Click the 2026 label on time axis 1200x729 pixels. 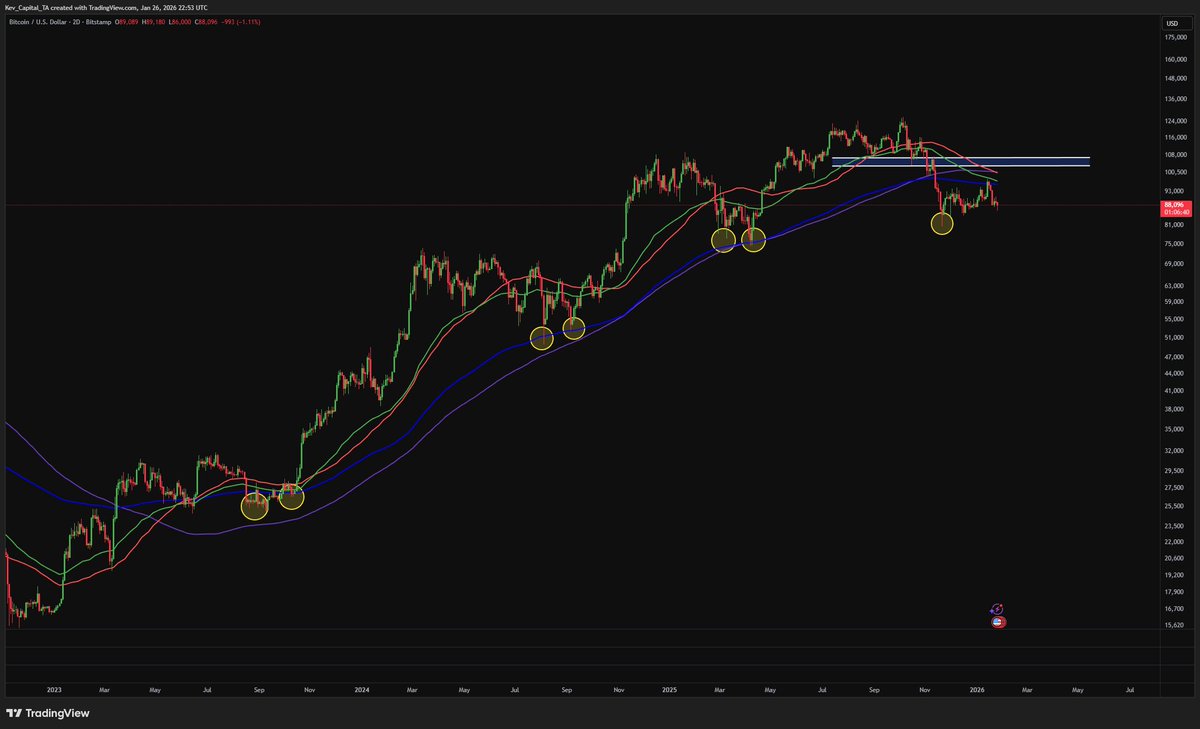977,689
